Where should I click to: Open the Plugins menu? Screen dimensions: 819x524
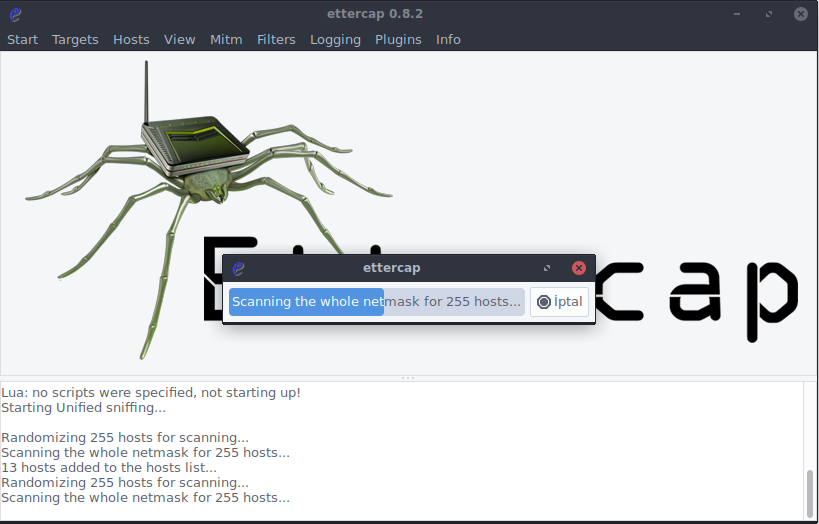[x=398, y=40]
